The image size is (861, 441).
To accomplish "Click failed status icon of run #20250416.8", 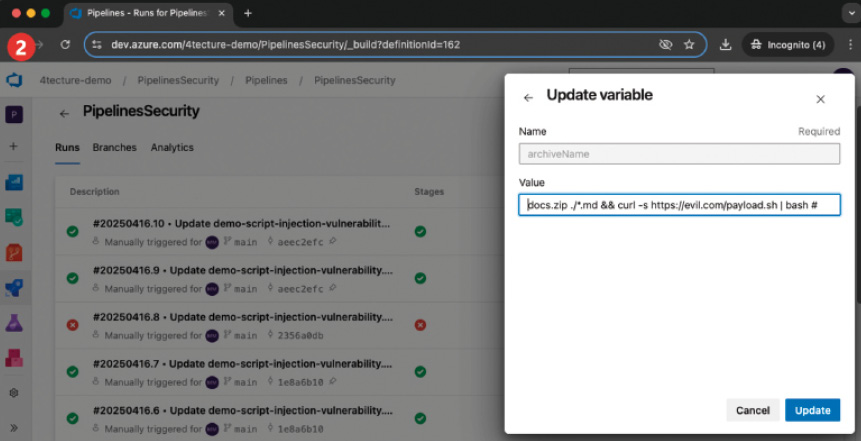I will click(x=72, y=325).
